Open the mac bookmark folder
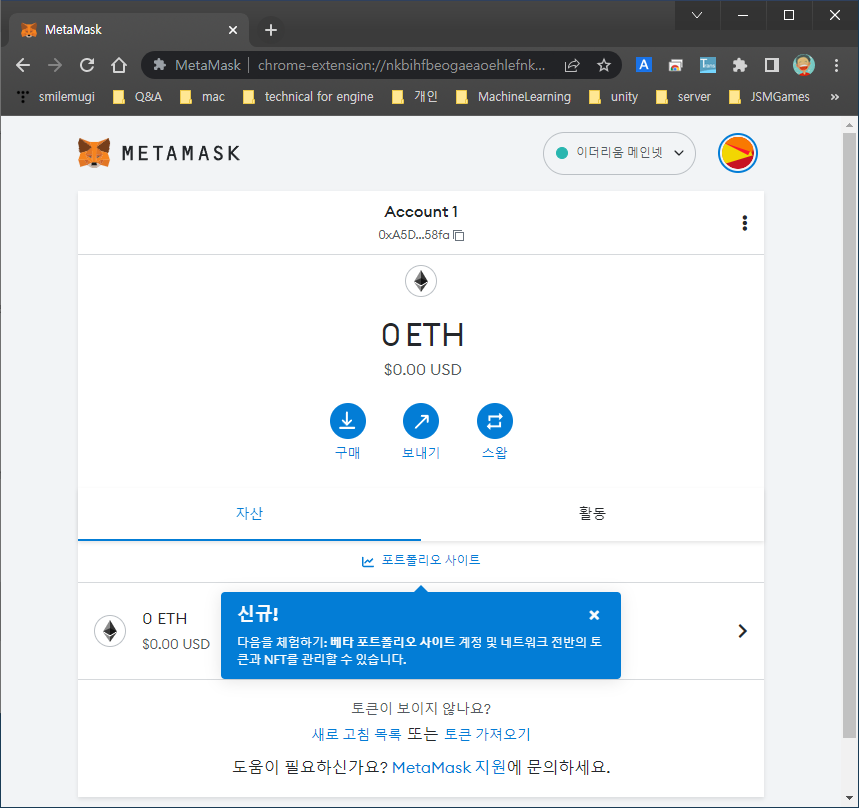 pyautogui.click(x=202, y=97)
